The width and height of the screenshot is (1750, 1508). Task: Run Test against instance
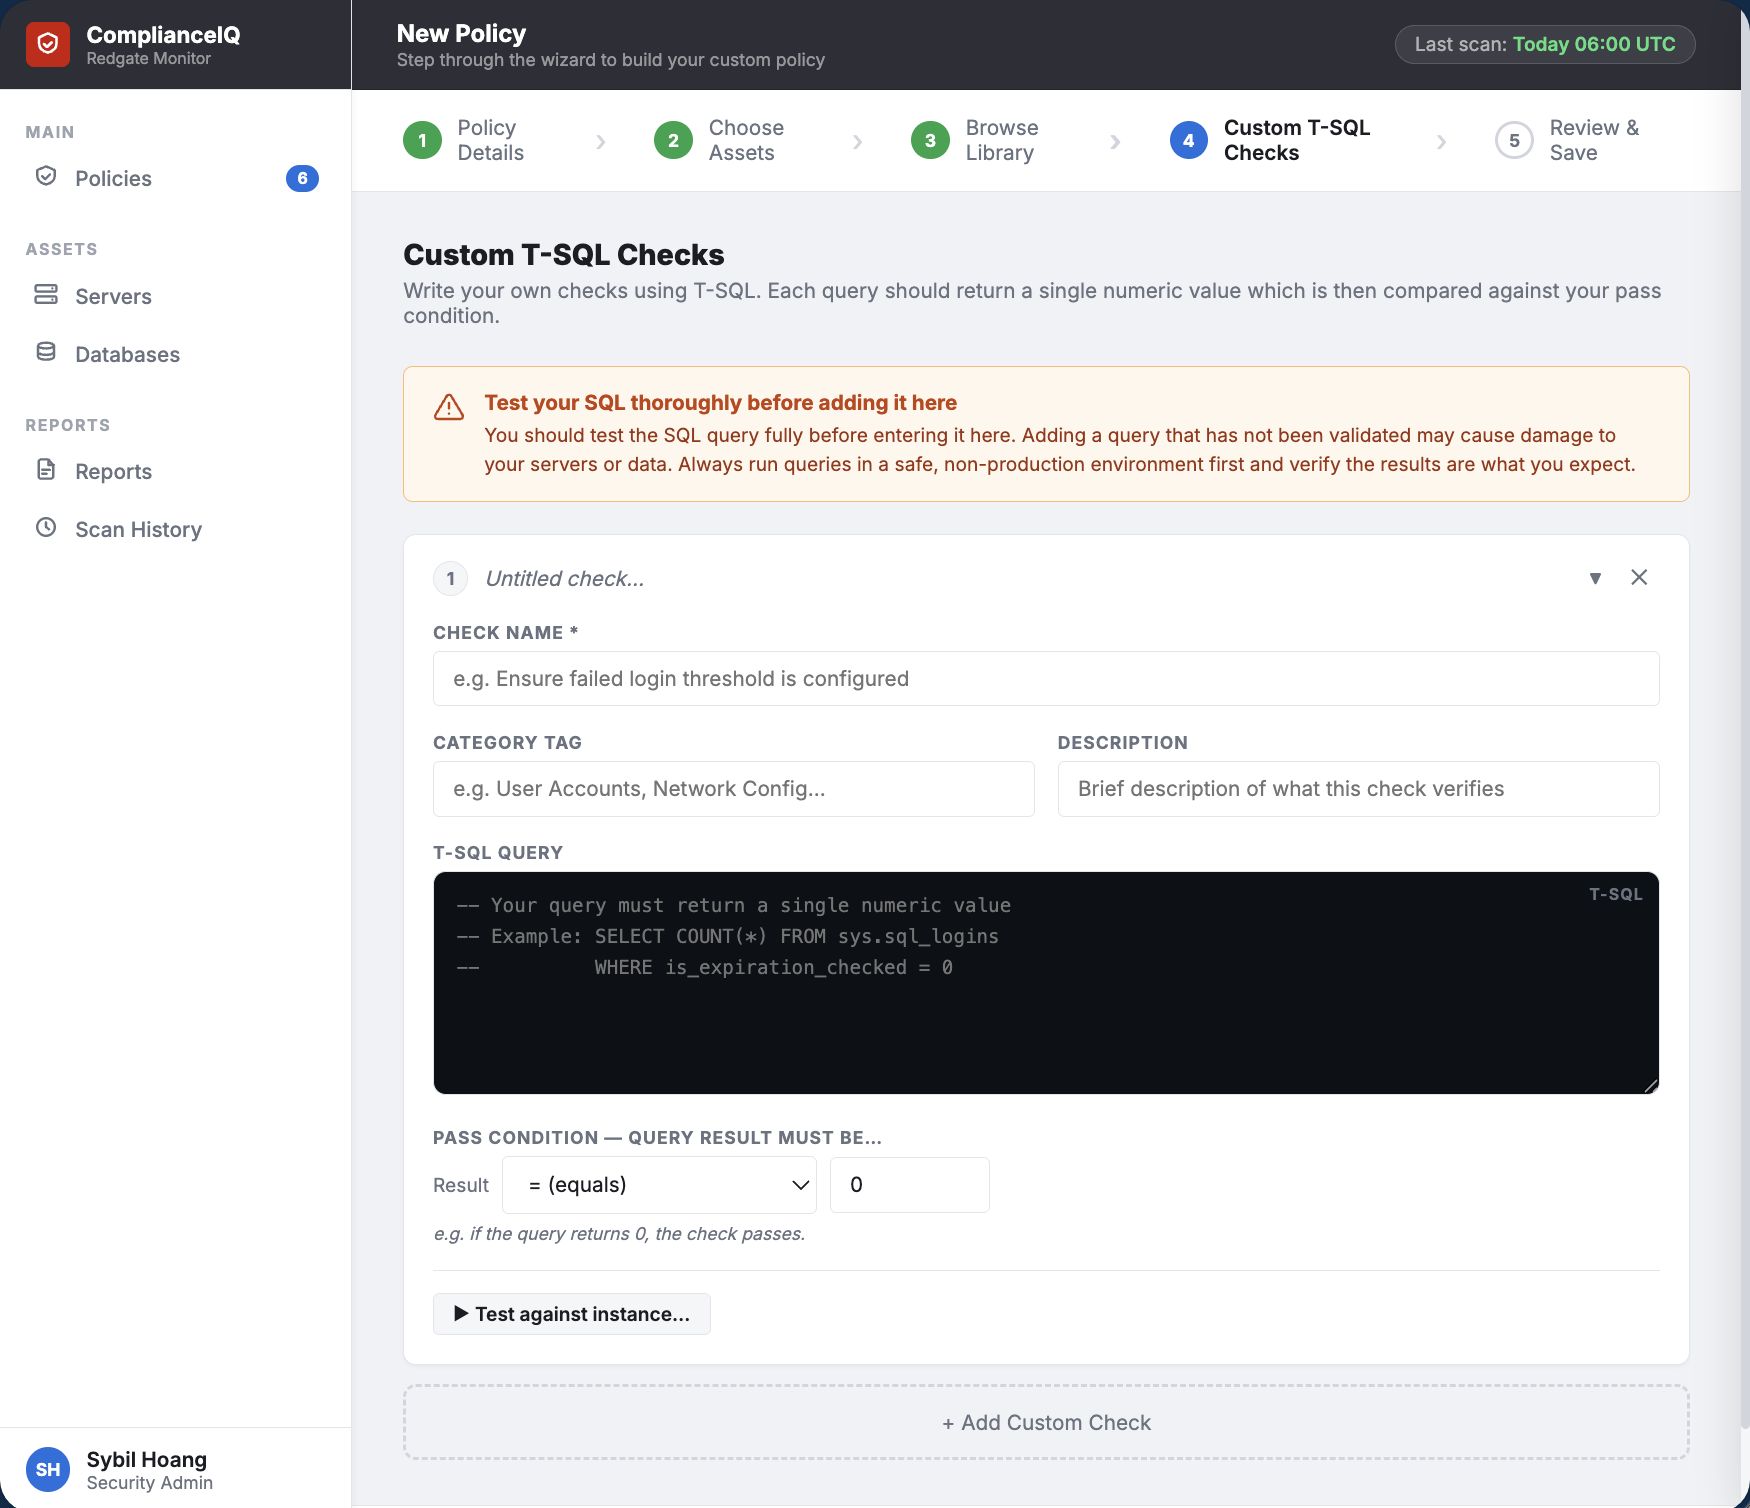(571, 1313)
